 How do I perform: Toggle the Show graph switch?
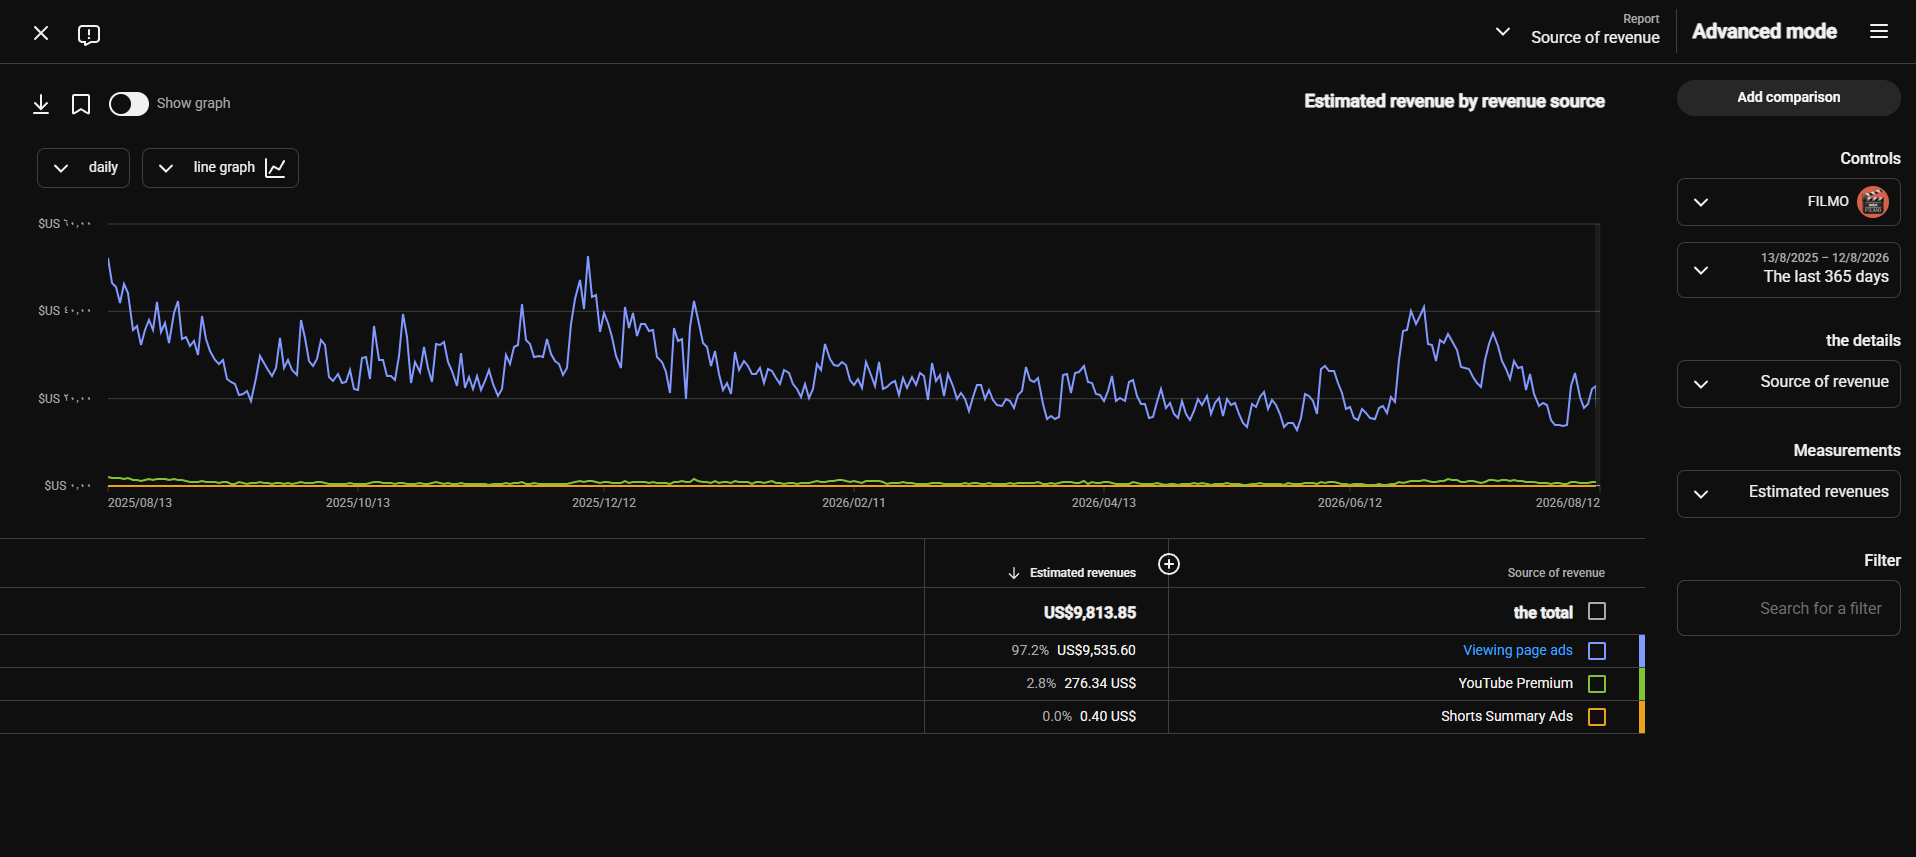coord(129,104)
